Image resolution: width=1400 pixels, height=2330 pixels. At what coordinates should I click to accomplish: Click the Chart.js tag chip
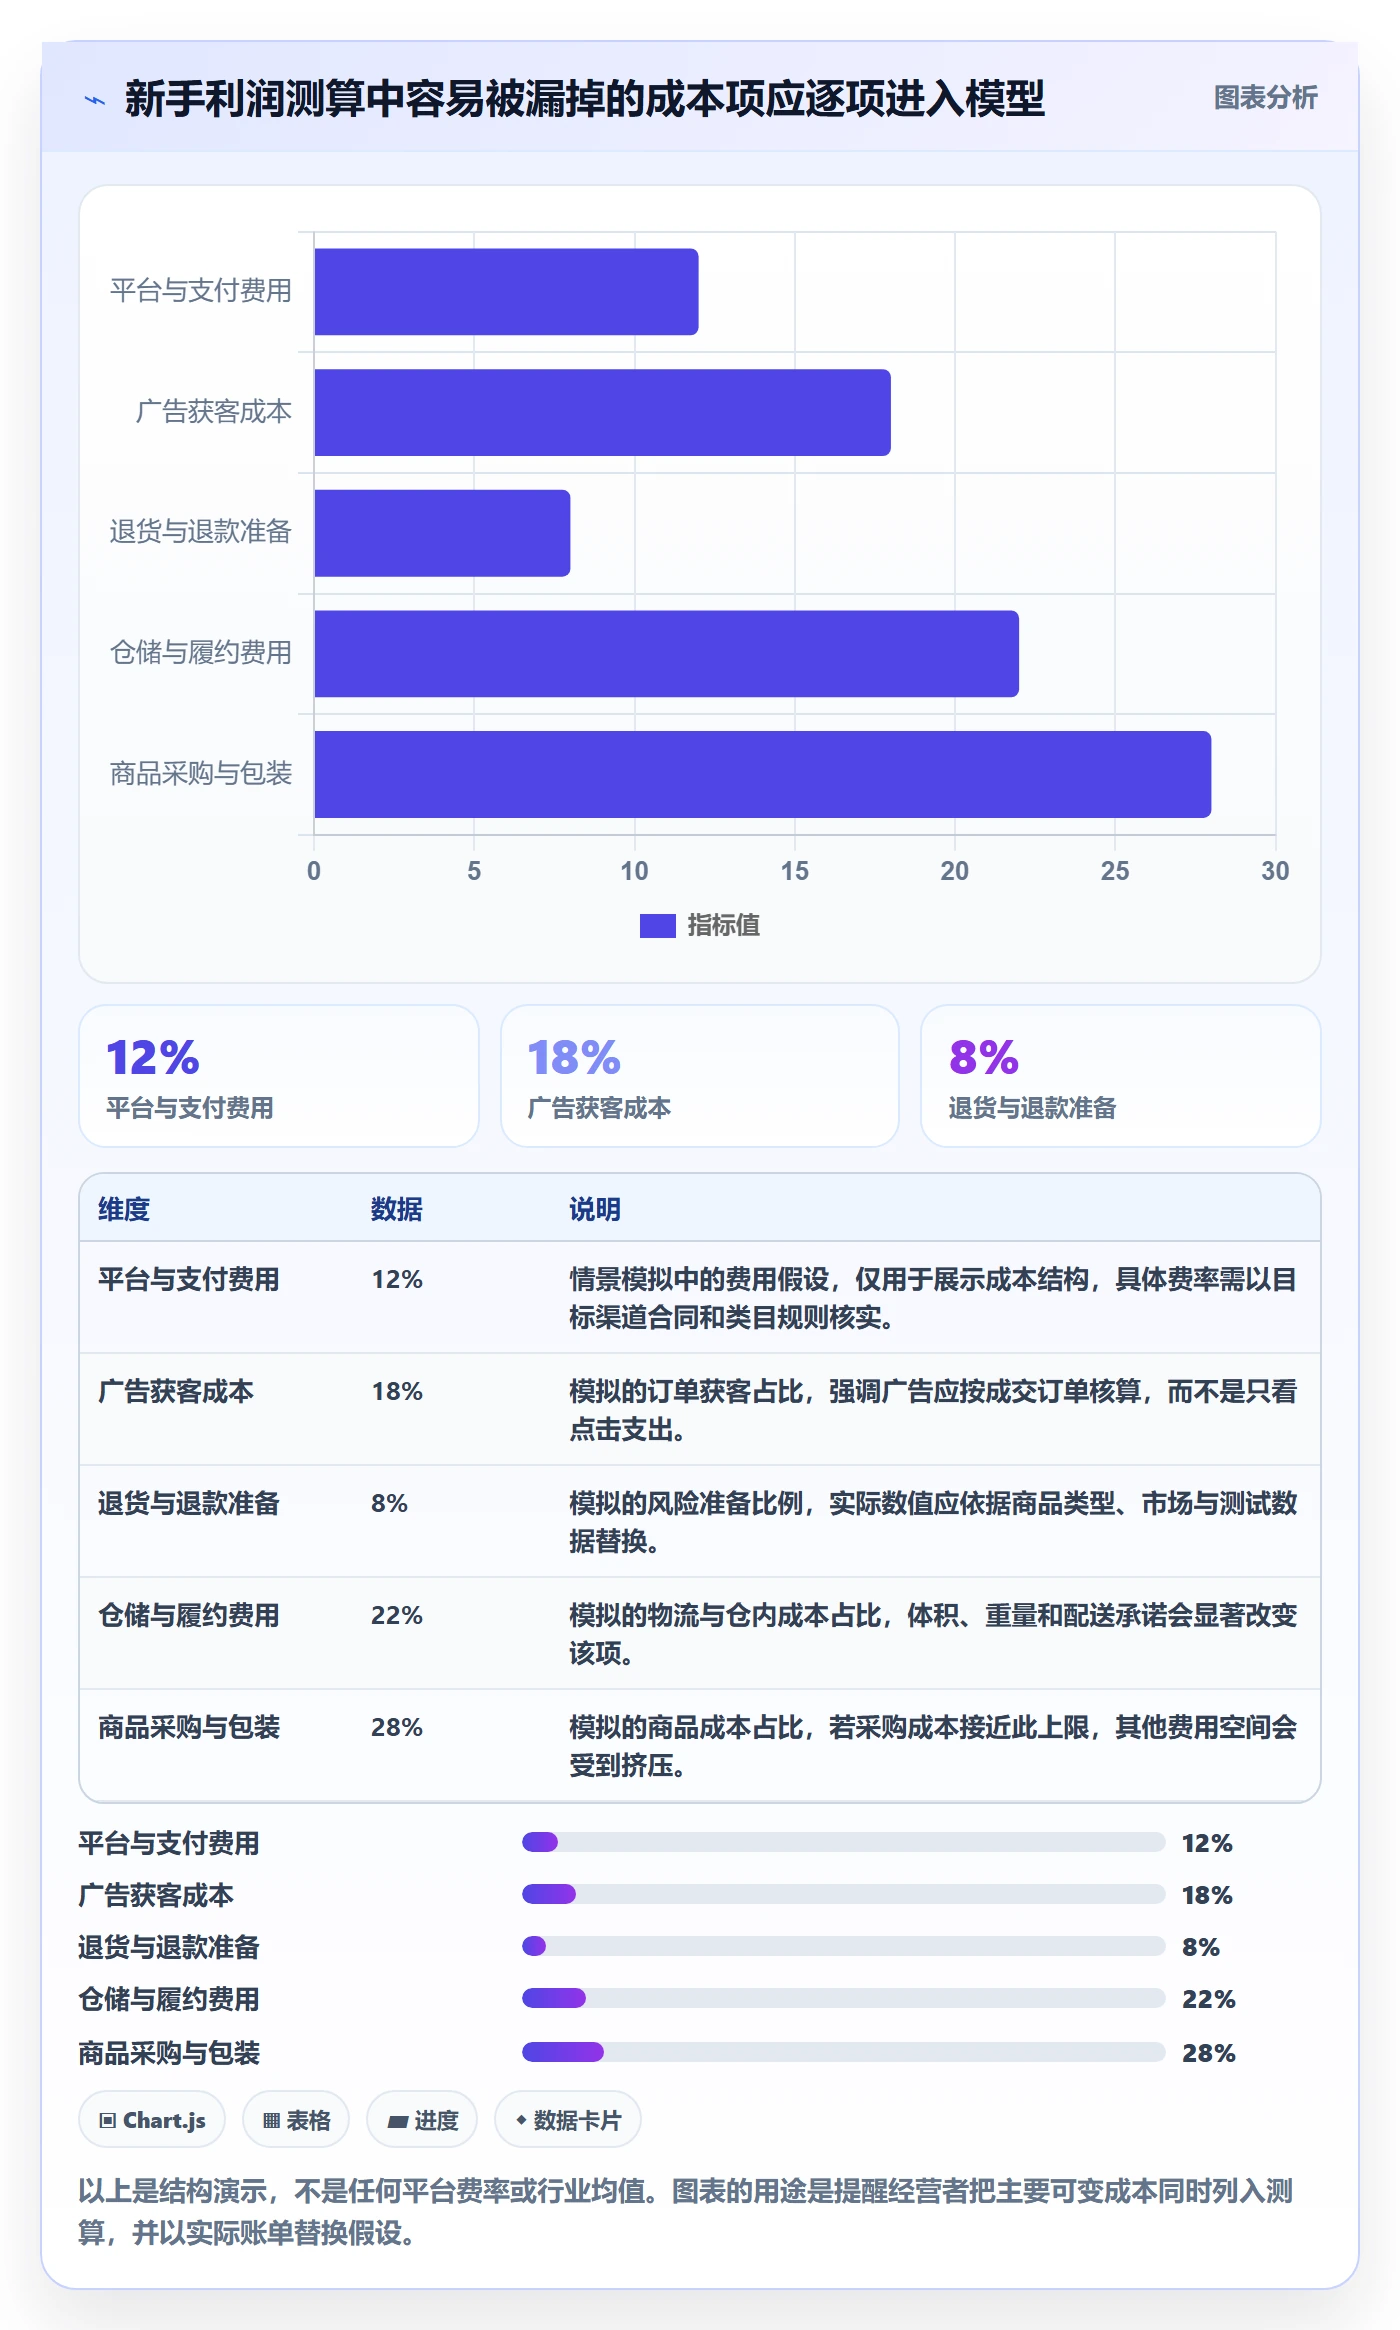click(x=152, y=2120)
